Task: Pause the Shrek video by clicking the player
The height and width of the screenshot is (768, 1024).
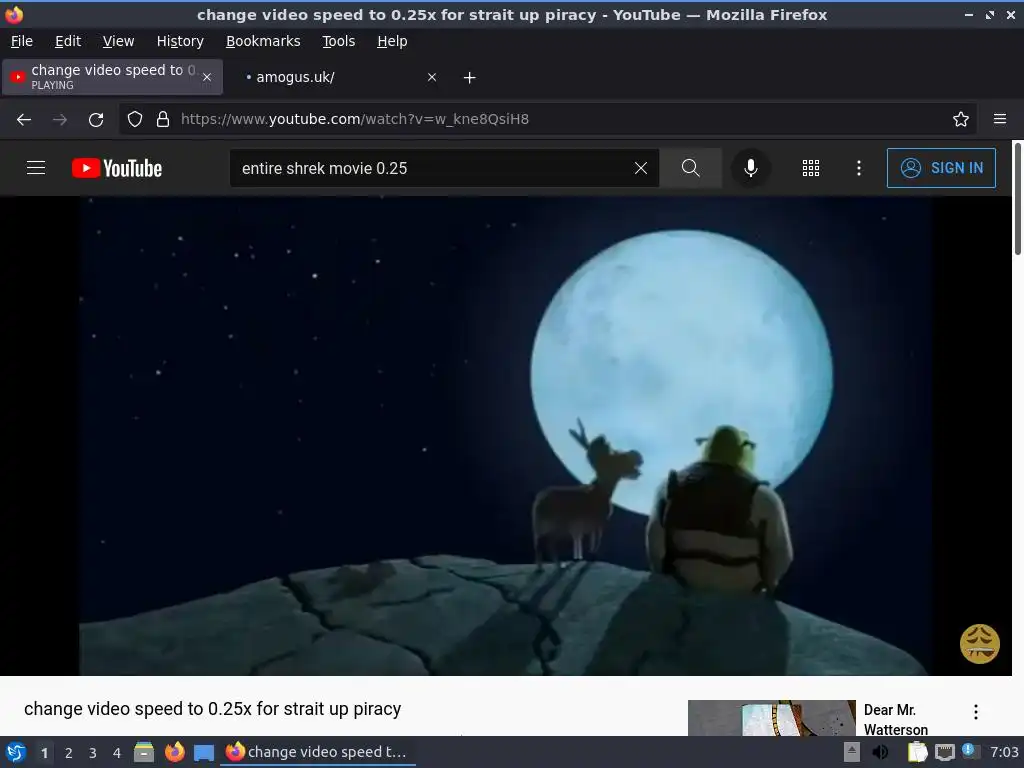Action: coord(504,436)
